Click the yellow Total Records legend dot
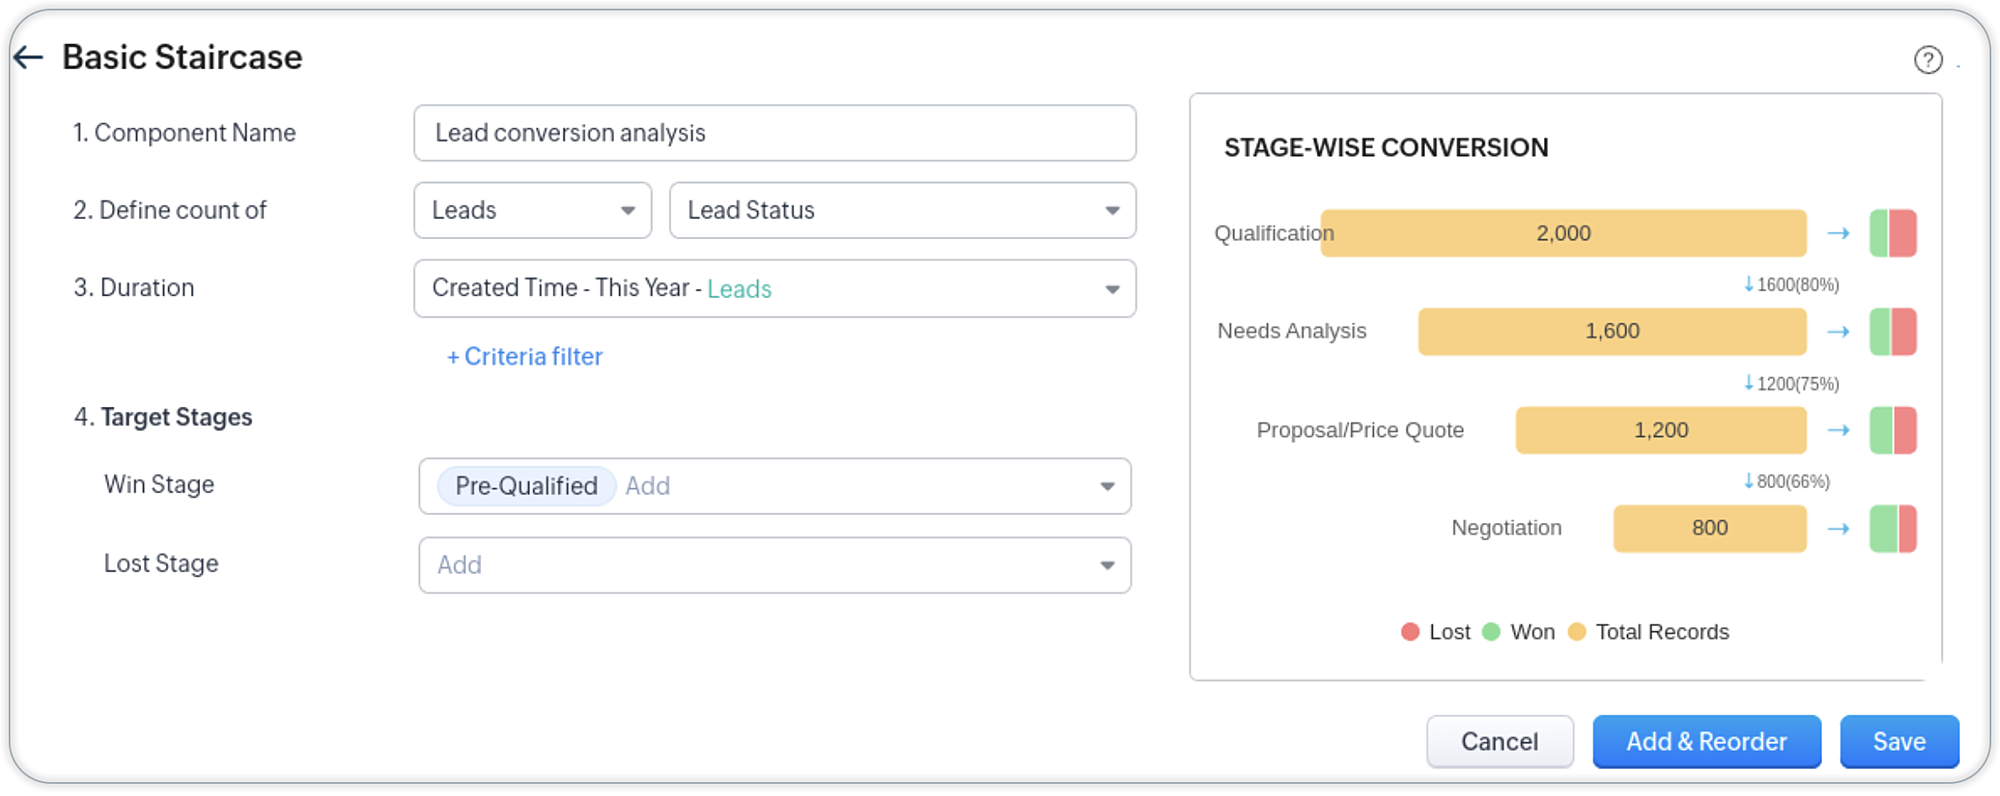The image size is (2000, 796). tap(1577, 632)
